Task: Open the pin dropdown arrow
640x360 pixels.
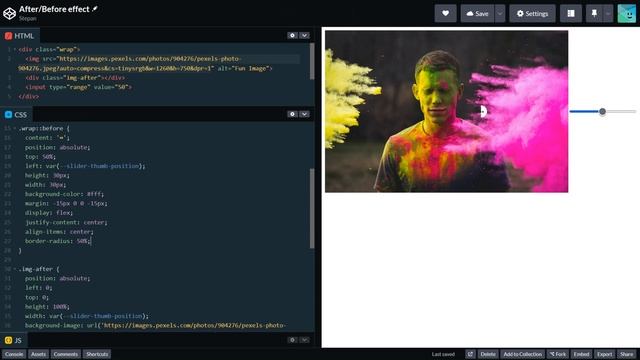Action: click(x=608, y=13)
